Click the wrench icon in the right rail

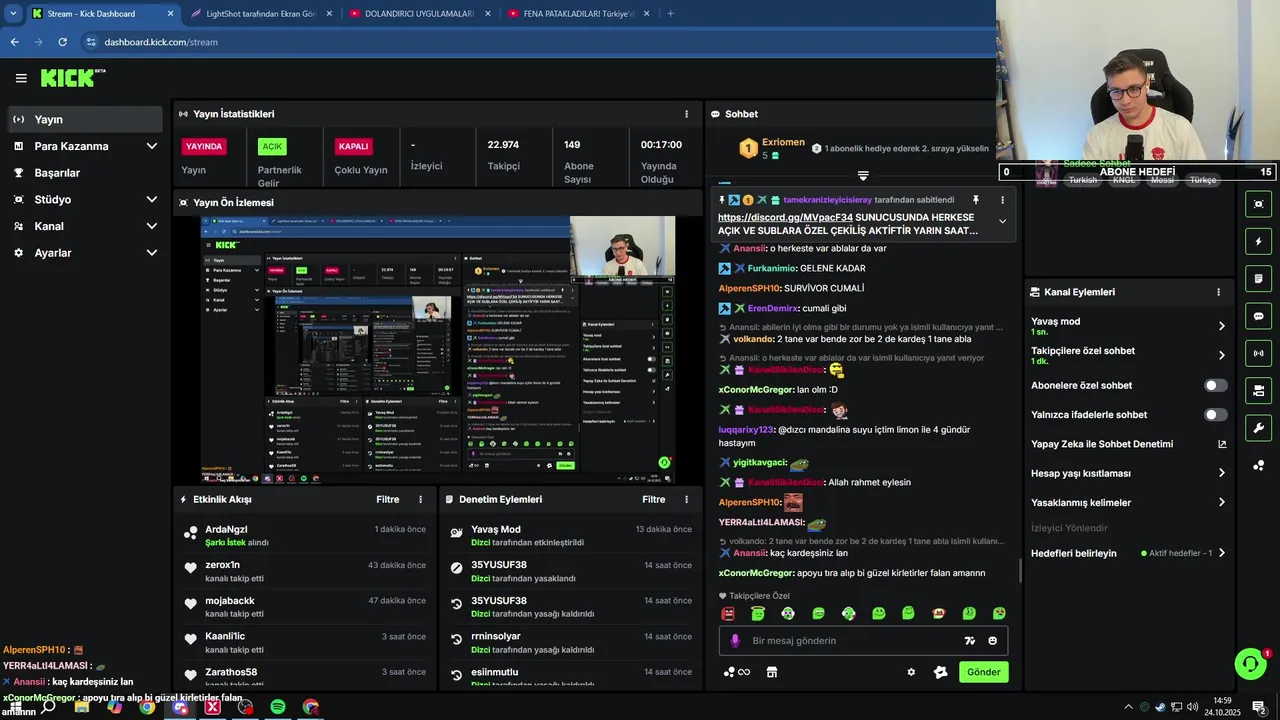(1258, 428)
